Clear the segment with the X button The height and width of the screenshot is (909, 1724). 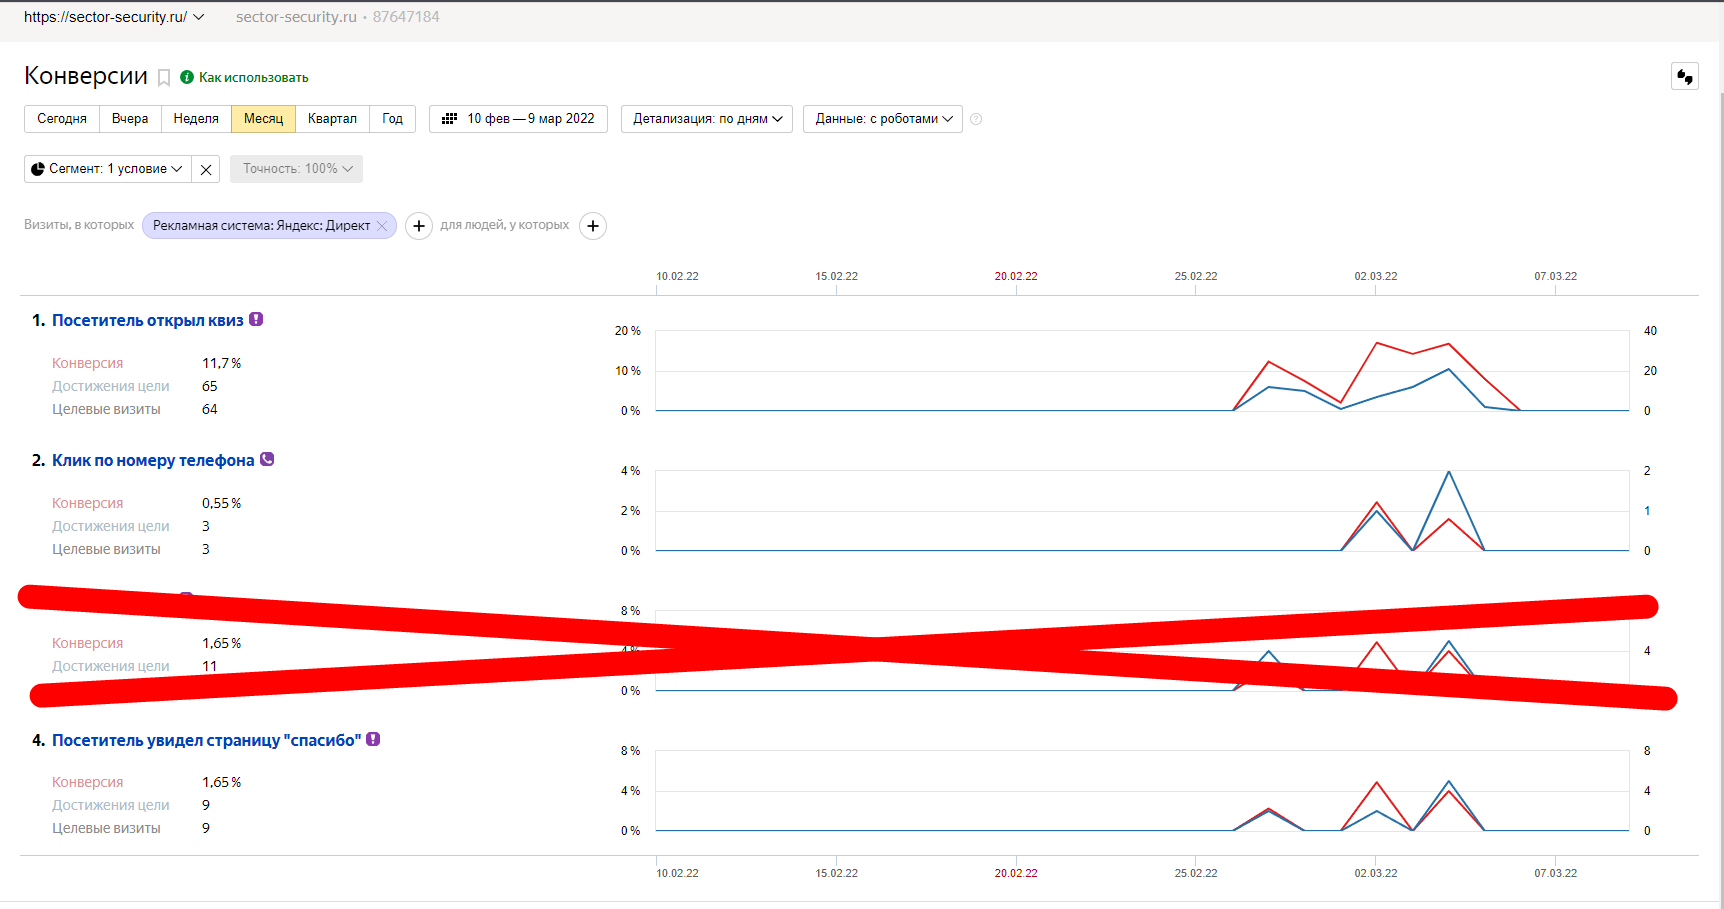[x=206, y=169]
